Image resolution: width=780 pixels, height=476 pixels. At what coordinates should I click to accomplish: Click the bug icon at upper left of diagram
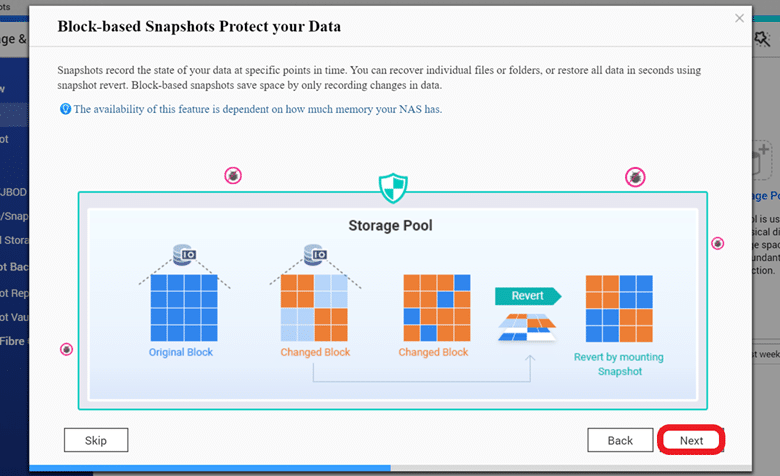coord(233,176)
